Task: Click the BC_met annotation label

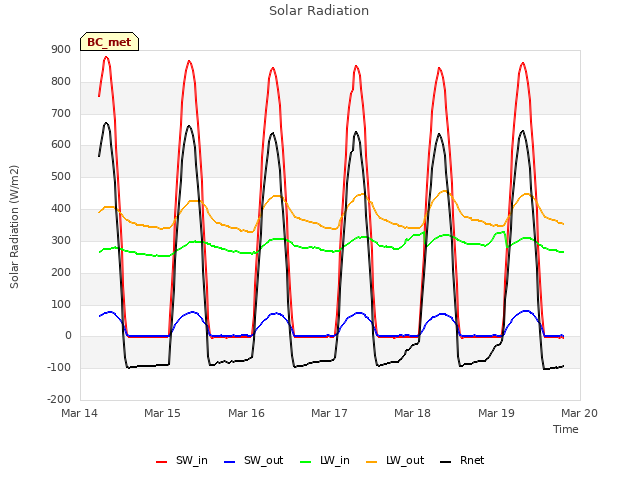Action: point(109,42)
